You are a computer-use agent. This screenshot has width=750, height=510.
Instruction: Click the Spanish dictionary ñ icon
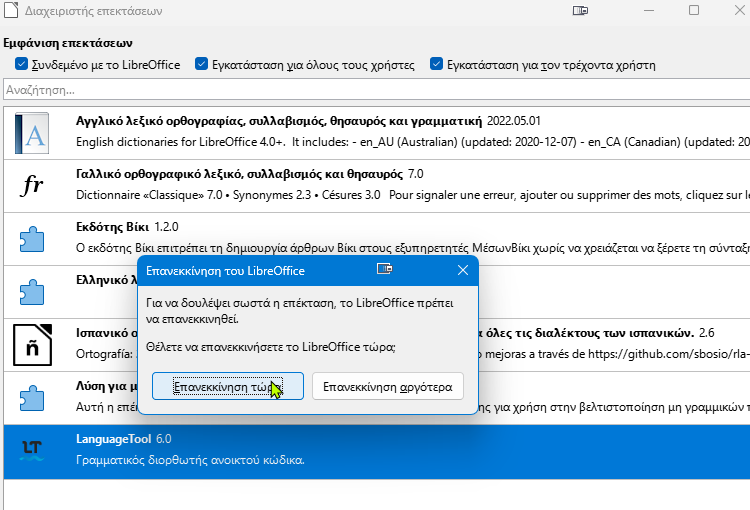pos(32,345)
